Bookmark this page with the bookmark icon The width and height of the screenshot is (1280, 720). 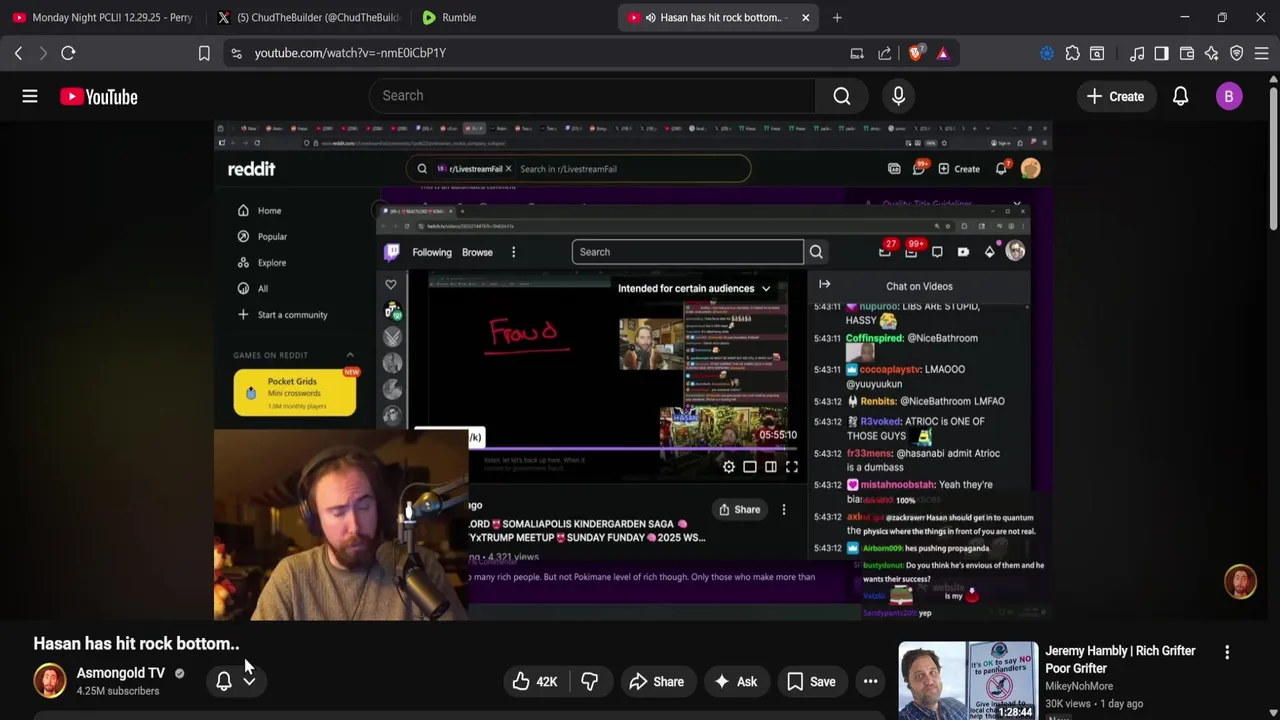pyautogui.click(x=204, y=53)
